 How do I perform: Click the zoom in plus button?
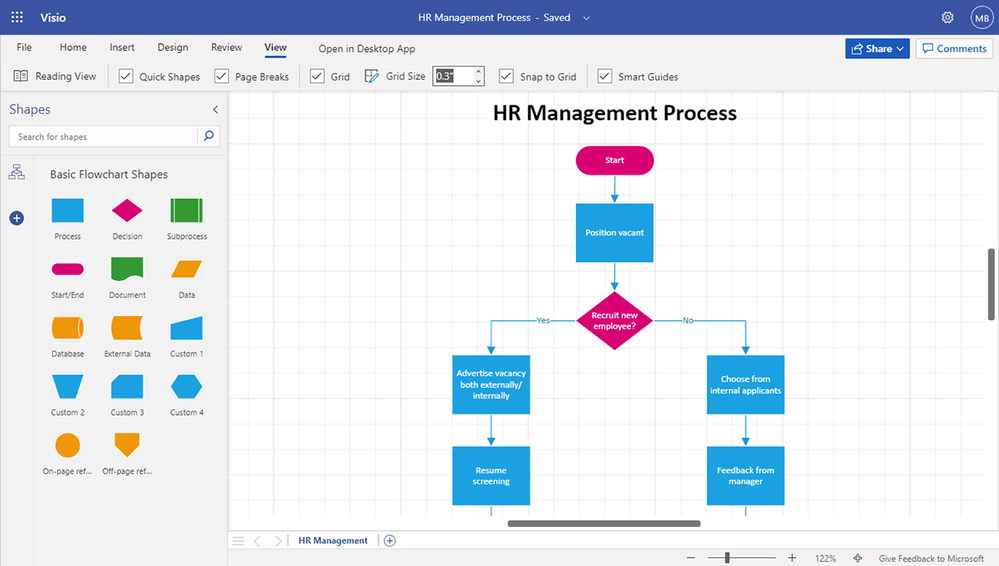coord(792,558)
